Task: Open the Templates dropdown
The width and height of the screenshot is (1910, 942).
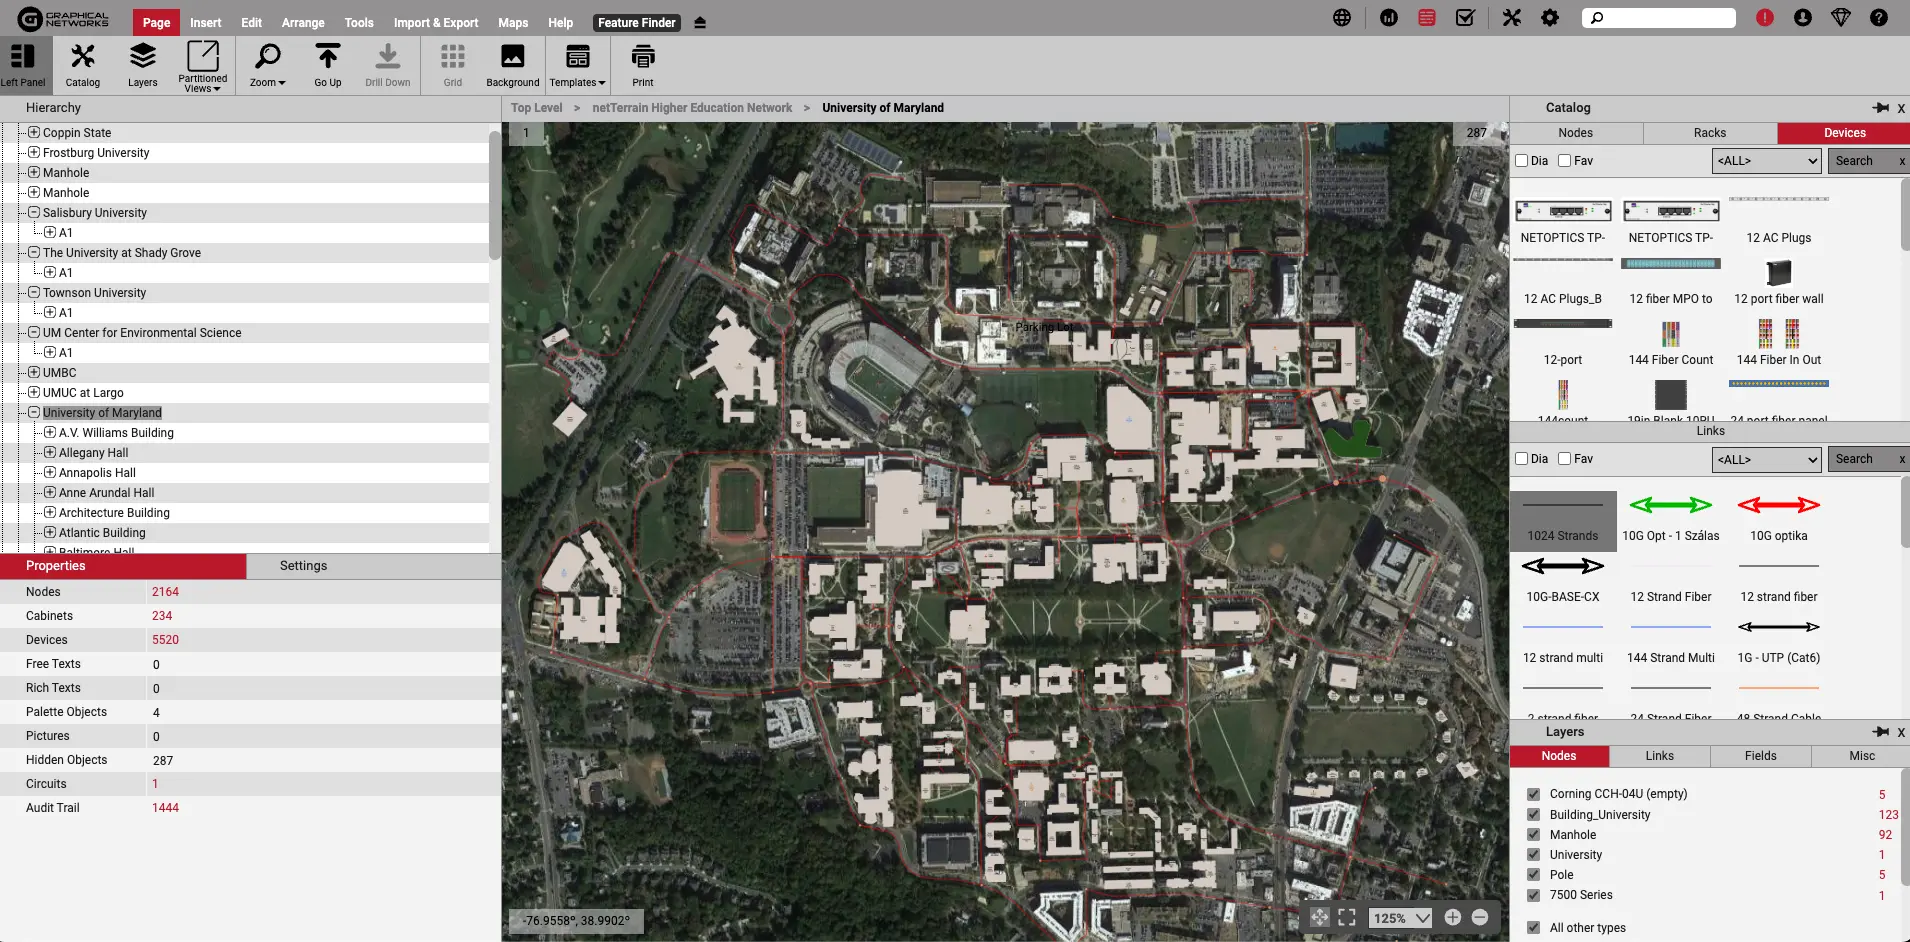Action: (x=578, y=66)
